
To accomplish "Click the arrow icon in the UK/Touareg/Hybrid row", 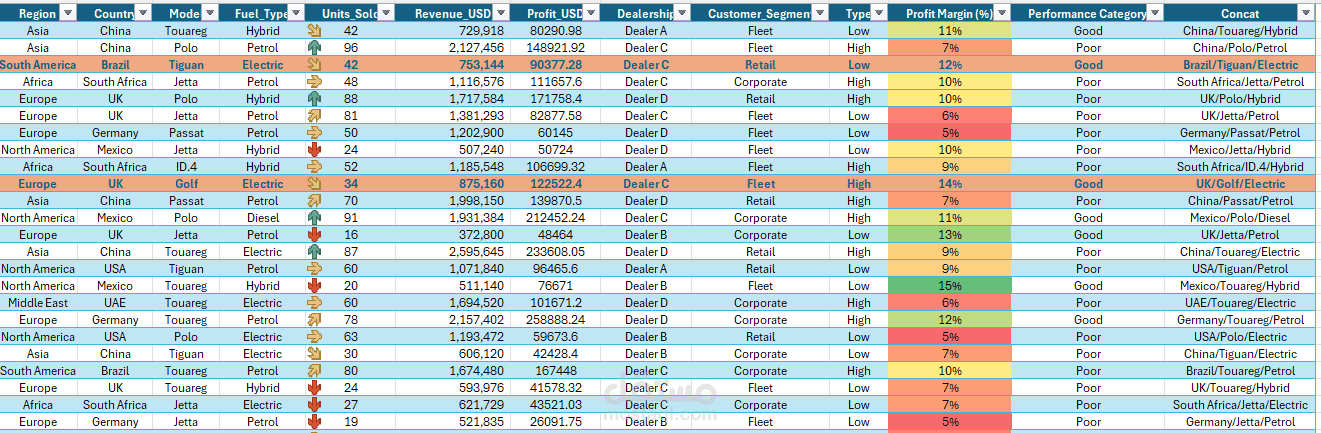I will point(315,388).
